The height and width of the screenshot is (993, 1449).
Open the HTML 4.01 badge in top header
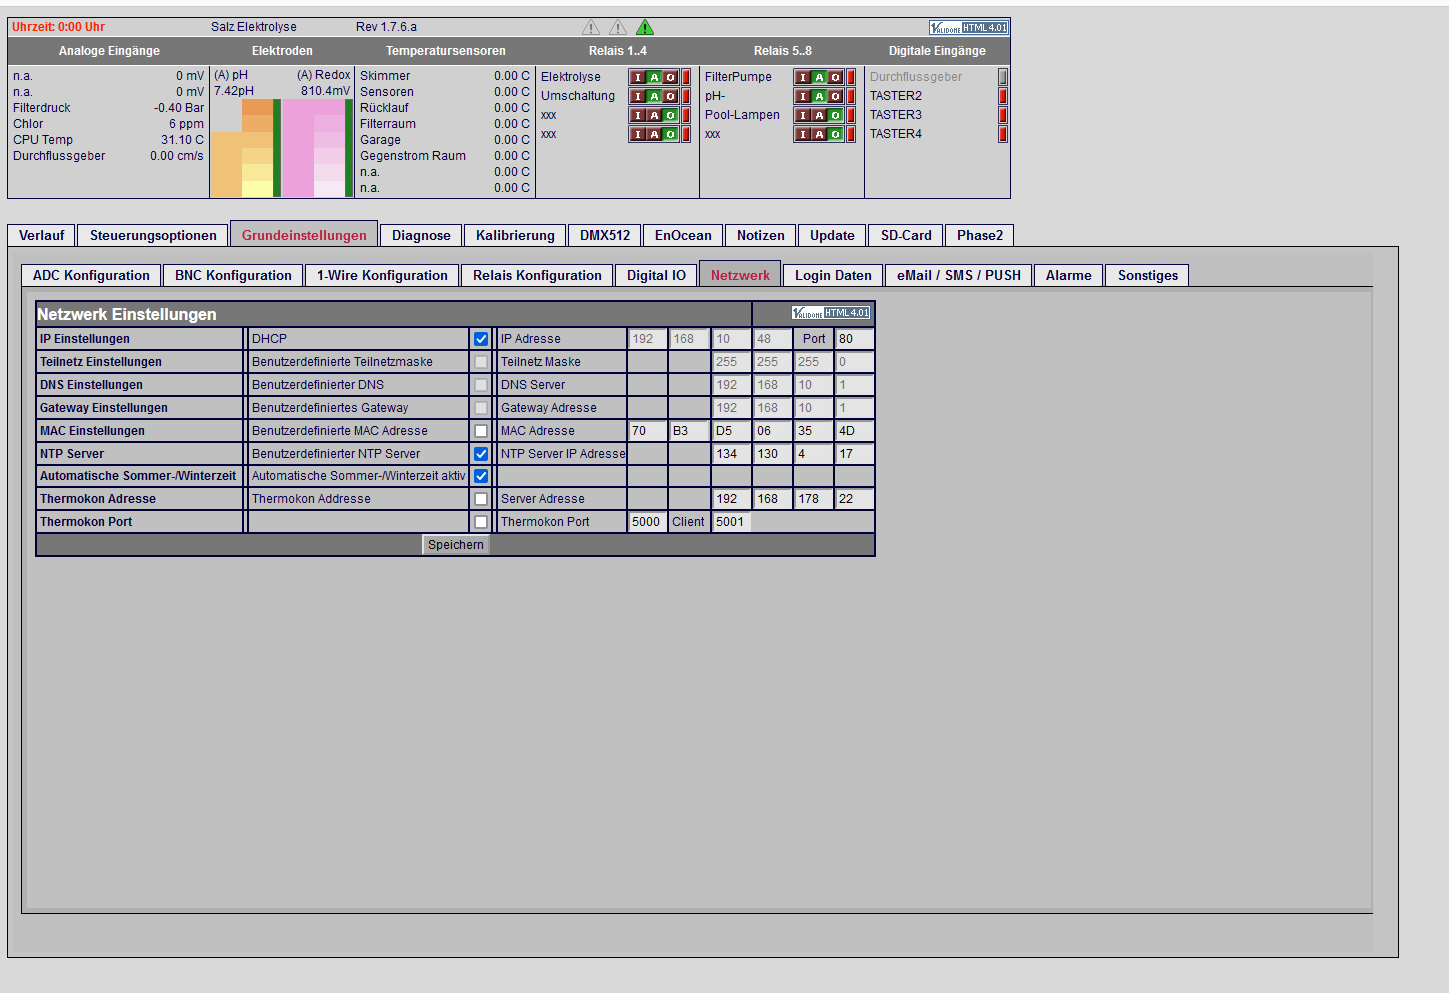(968, 27)
